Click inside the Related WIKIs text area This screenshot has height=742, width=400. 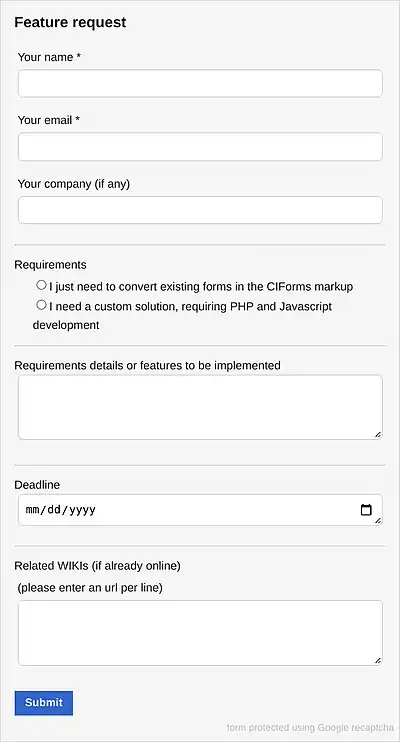coord(200,633)
